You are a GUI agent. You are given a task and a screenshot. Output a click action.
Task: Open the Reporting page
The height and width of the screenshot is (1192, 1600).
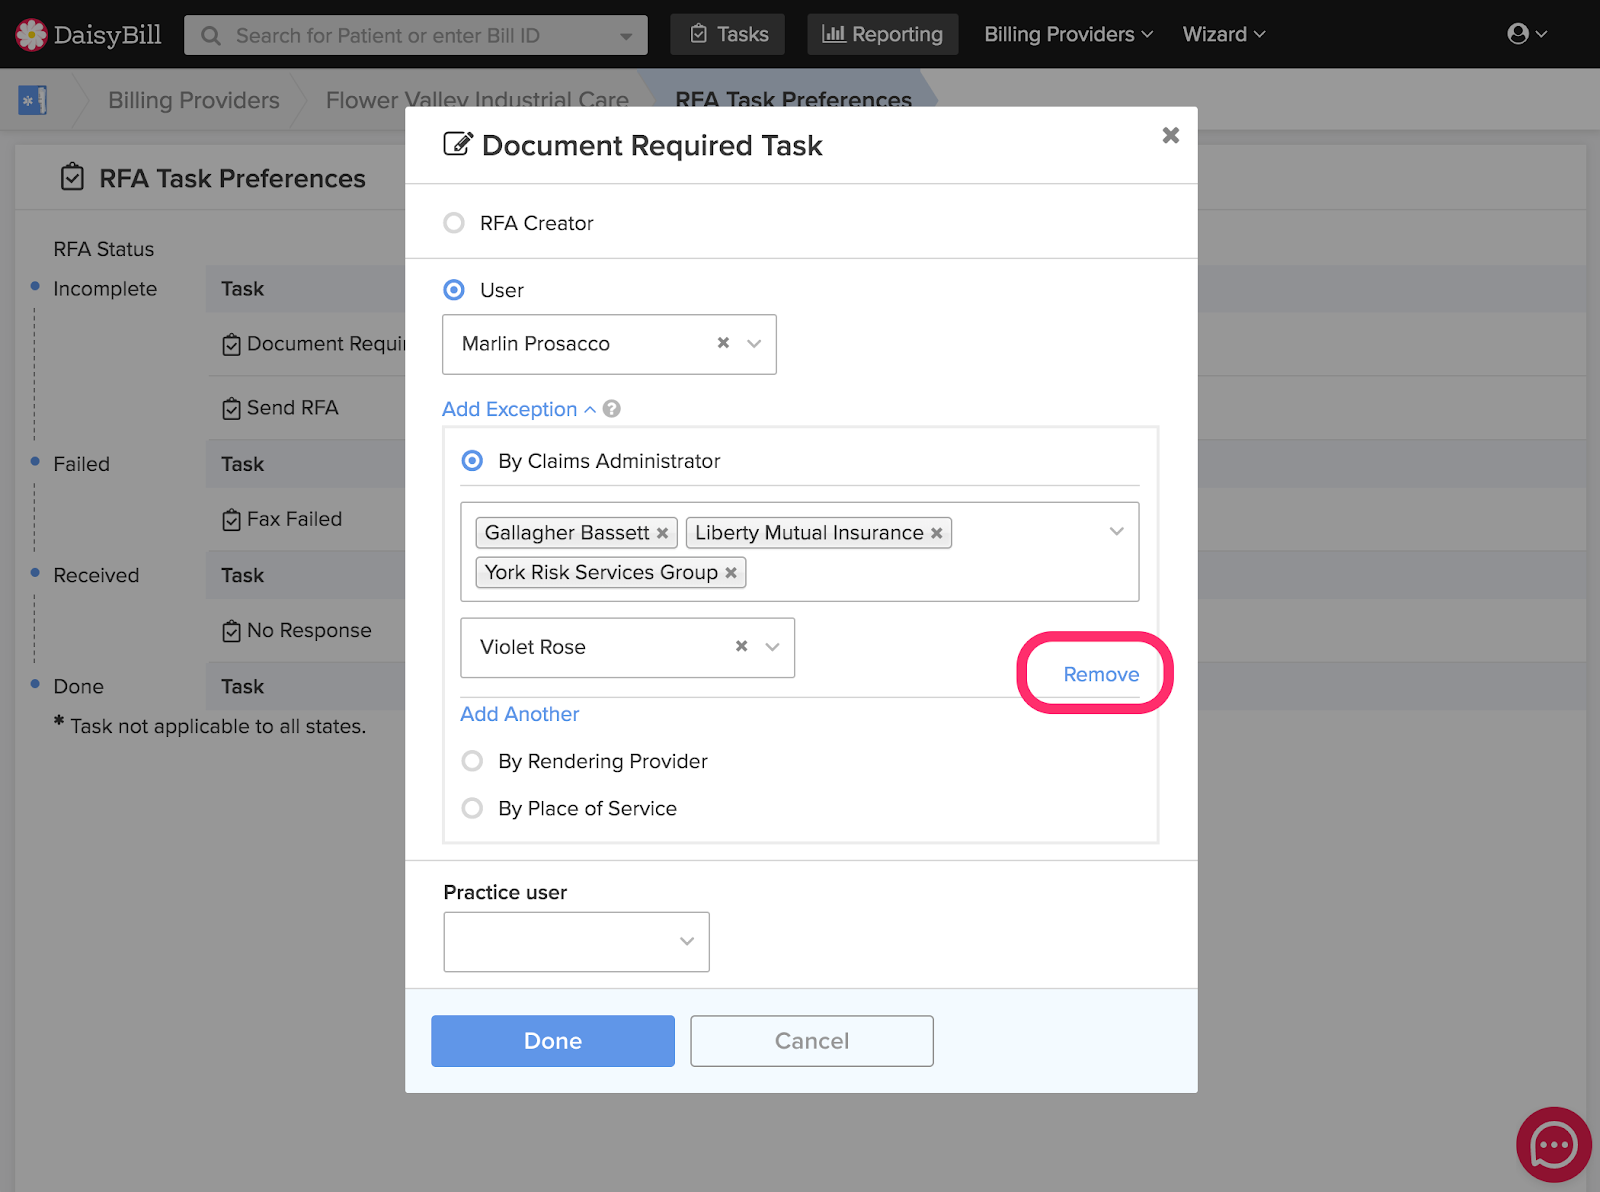[x=883, y=34]
